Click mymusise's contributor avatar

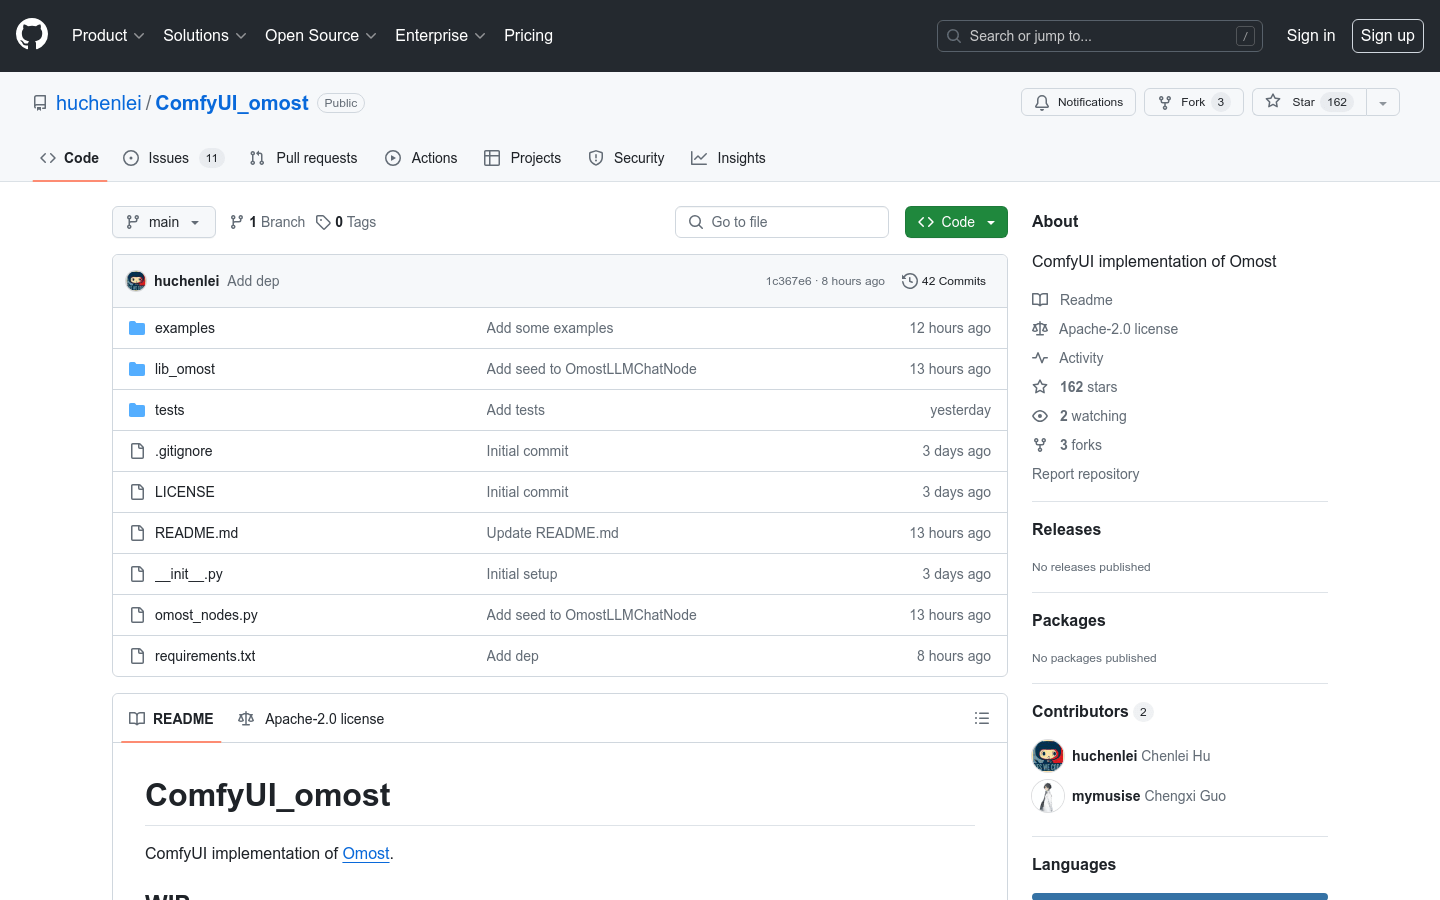1047,796
